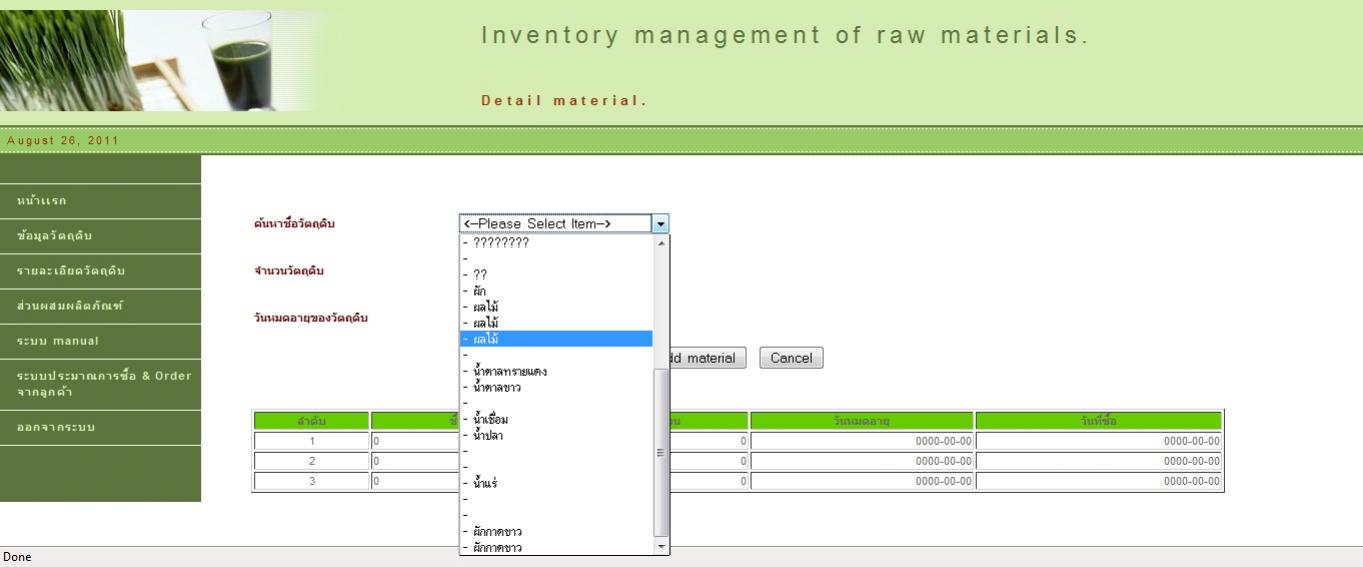Click the 'วันหมดอายุของวัตถุดิบ' label

[x=311, y=318]
